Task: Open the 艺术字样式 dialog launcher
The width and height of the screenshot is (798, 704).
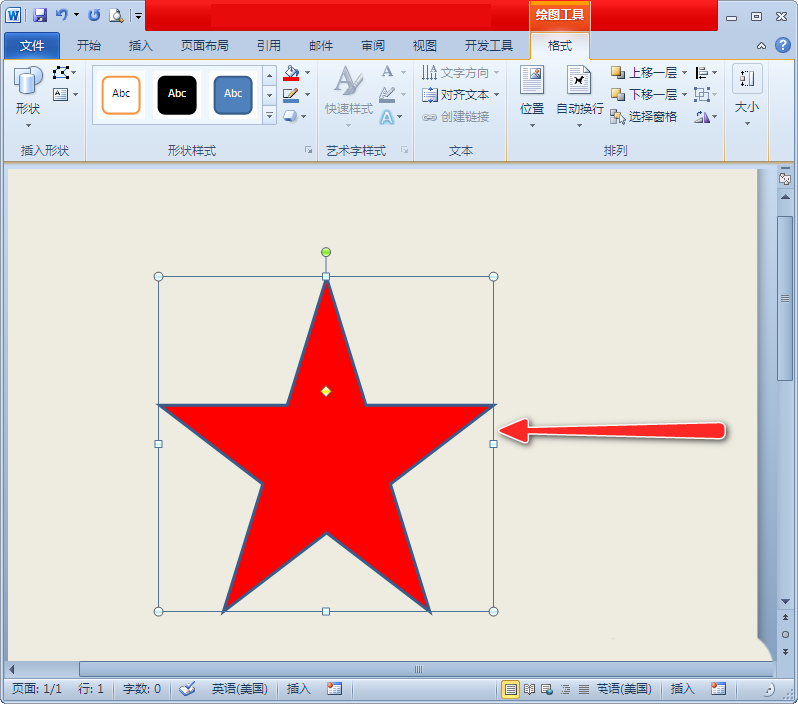Action: pyautogui.click(x=405, y=150)
